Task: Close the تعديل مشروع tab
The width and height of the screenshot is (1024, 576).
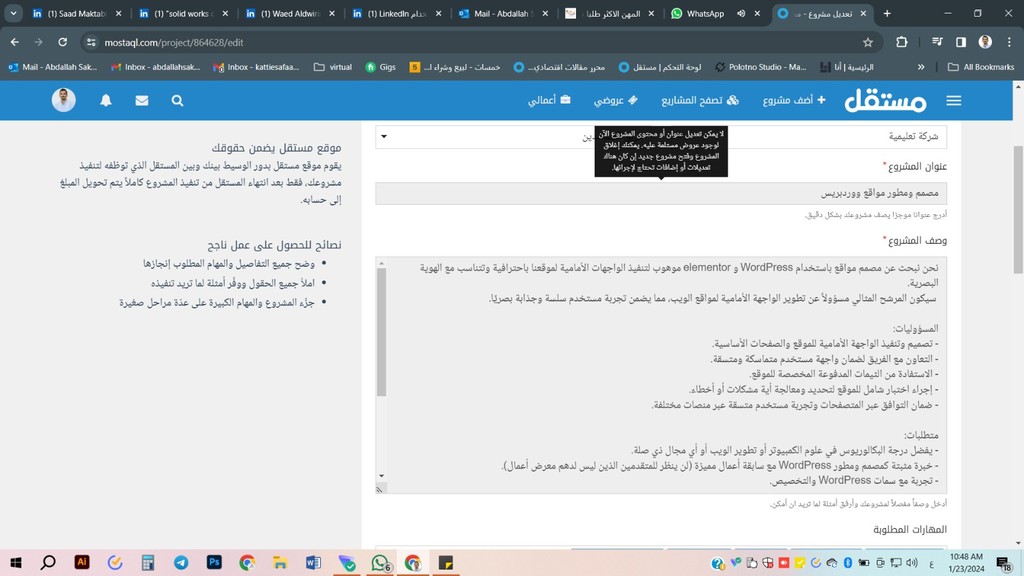Action: point(863,13)
